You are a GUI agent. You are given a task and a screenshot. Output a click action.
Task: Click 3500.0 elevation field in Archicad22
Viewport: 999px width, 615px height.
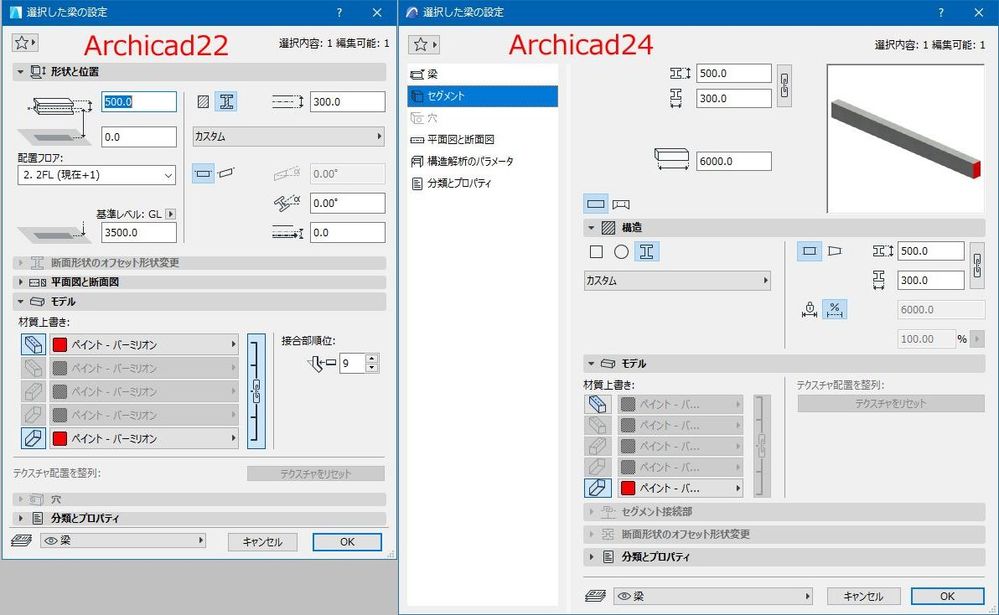click(x=139, y=233)
